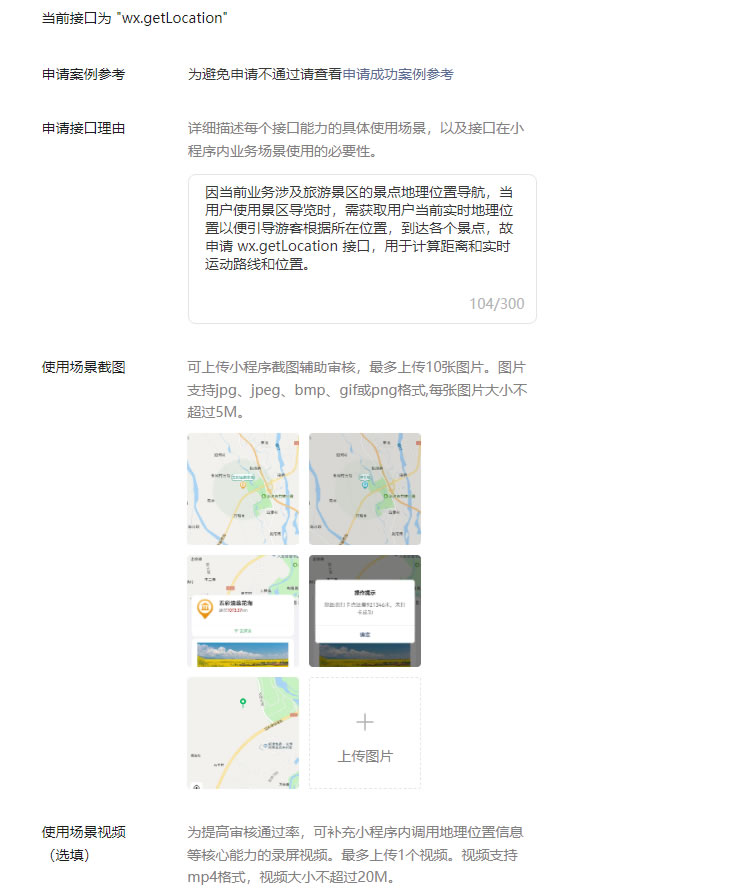Click the 使用场景截图 label

[x=84, y=367]
